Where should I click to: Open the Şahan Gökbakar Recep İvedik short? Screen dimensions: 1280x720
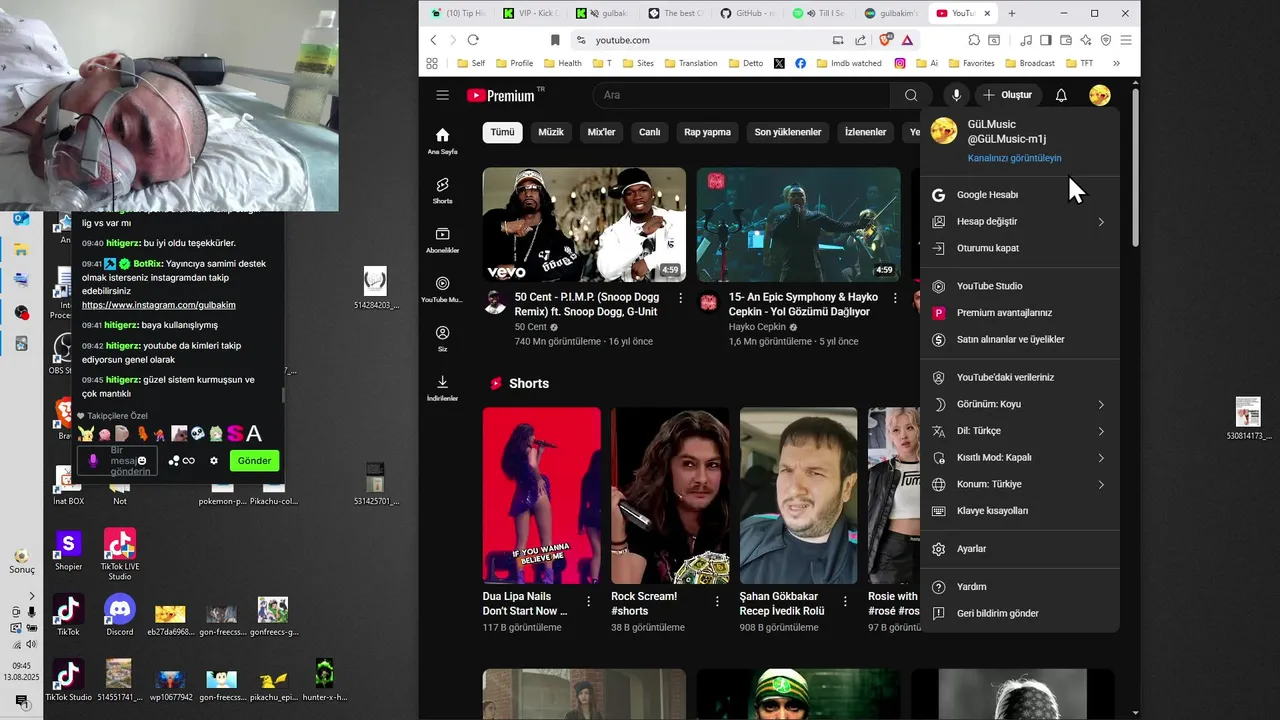(x=798, y=495)
